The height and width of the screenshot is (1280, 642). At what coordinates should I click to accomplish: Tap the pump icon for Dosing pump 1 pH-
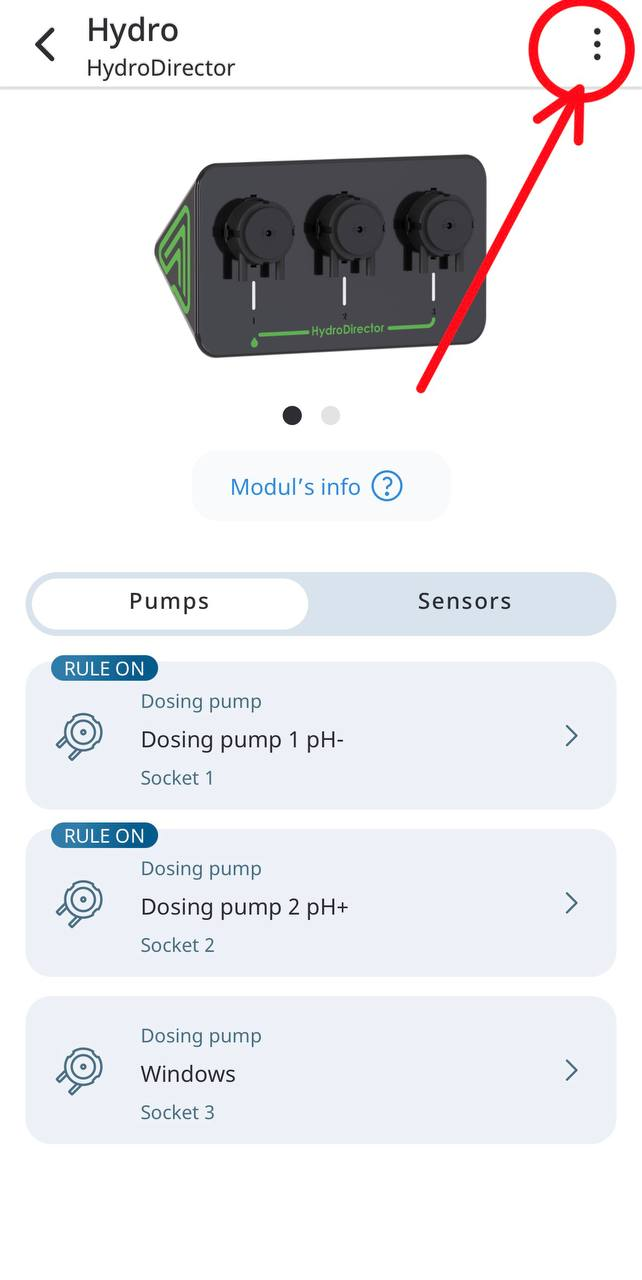(80, 737)
